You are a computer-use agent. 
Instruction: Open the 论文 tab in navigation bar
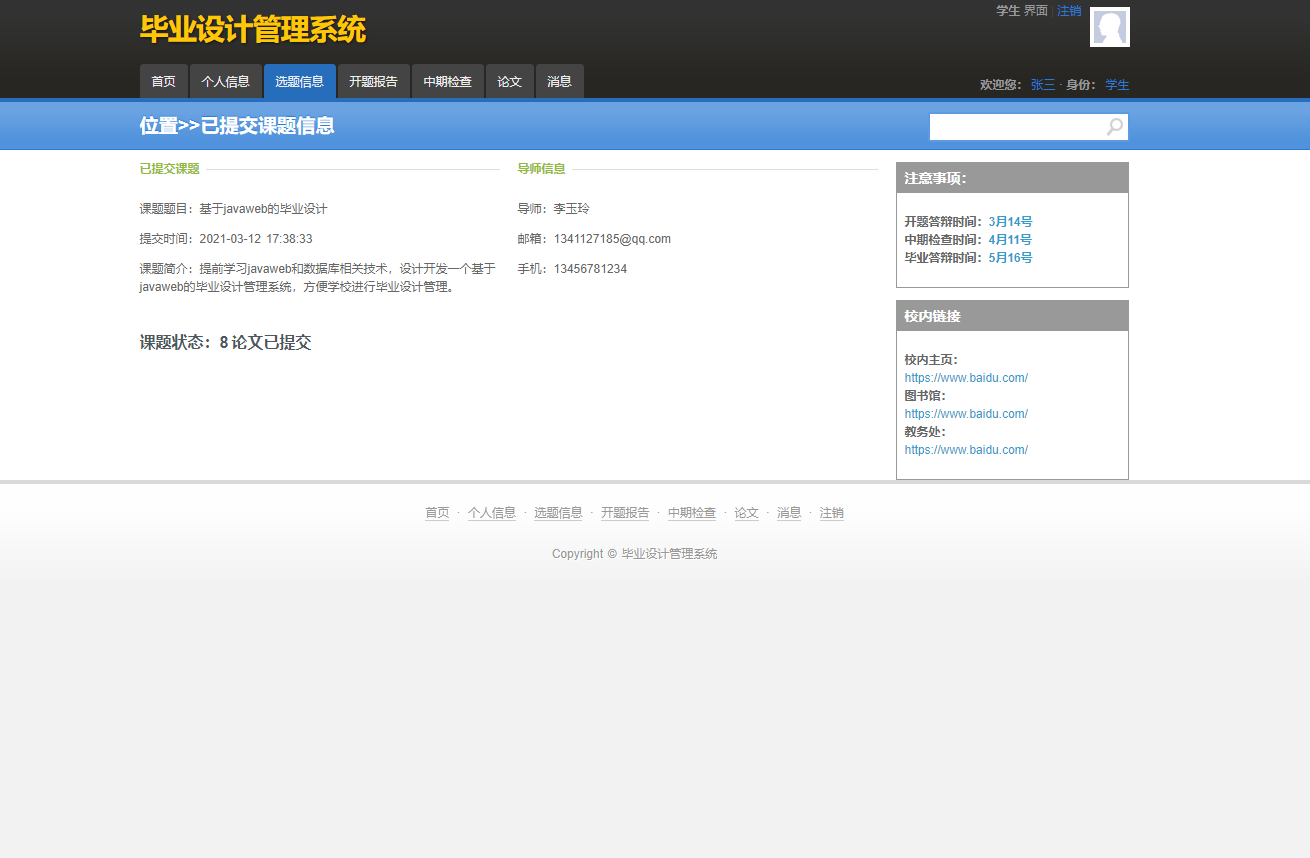[509, 82]
